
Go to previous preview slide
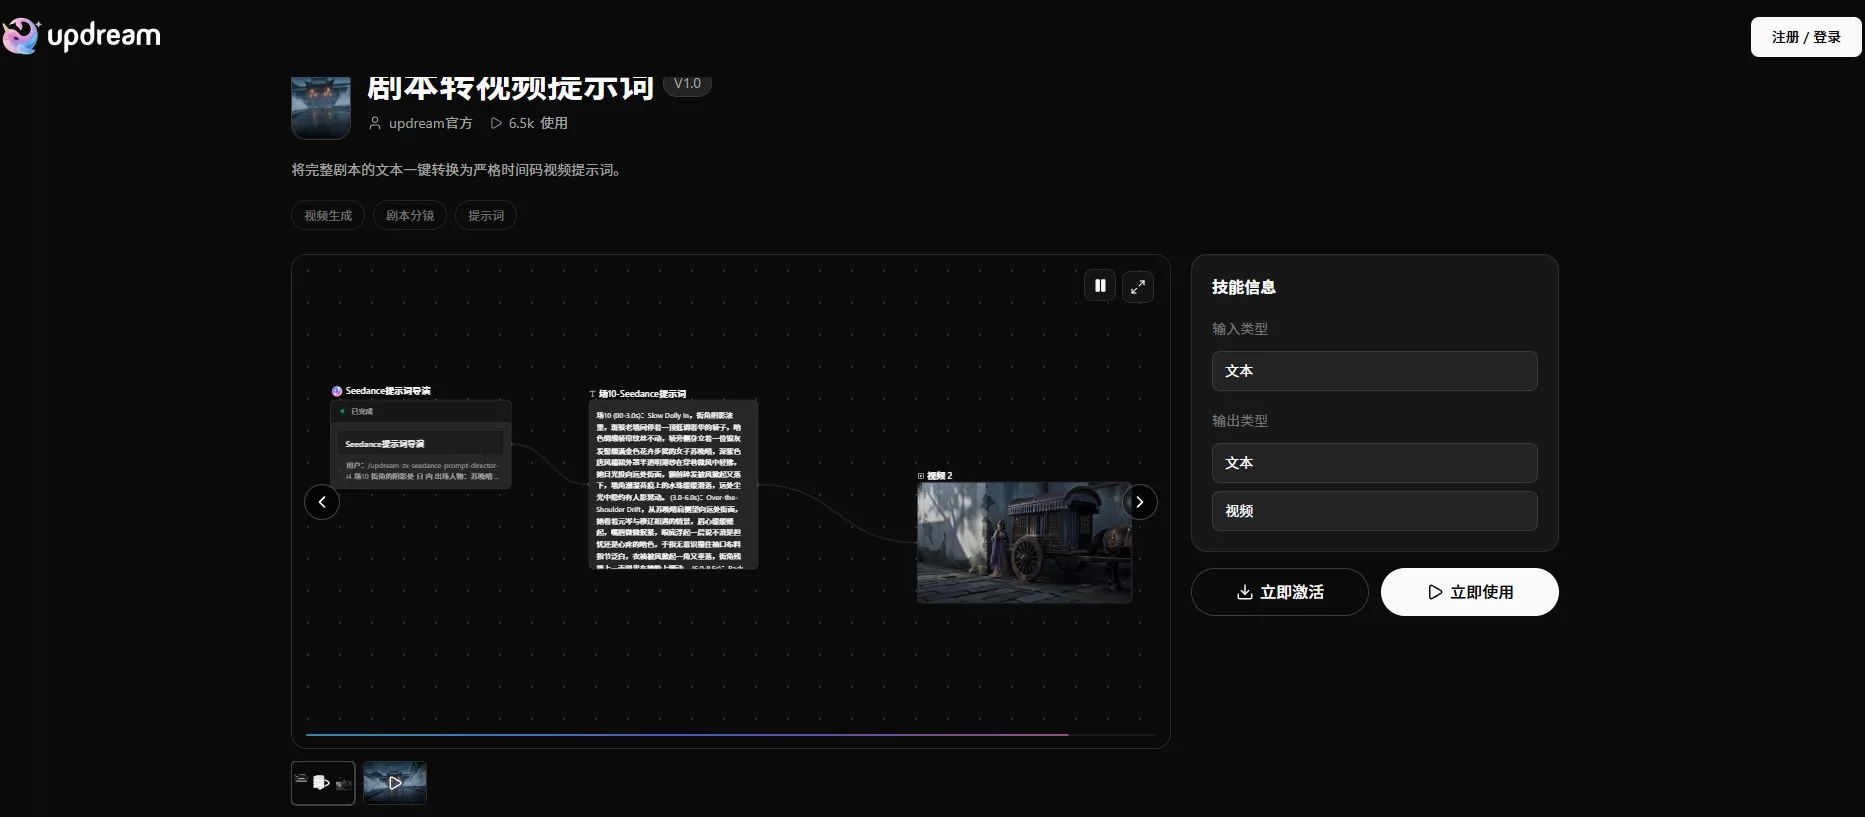tap(322, 502)
